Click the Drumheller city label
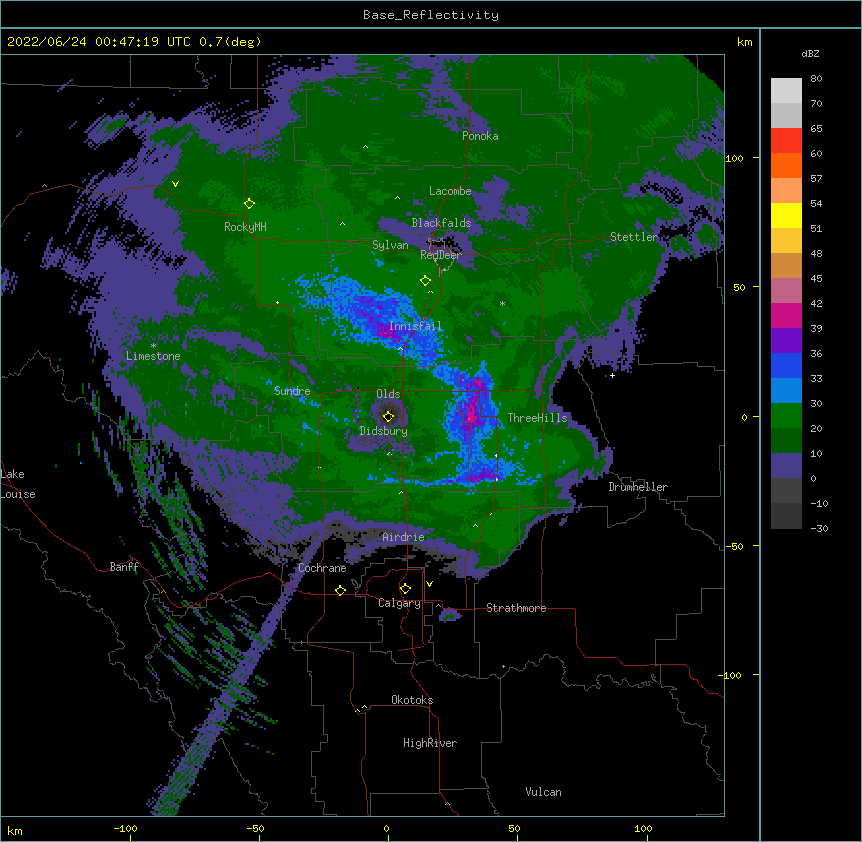This screenshot has height=842, width=862. 638,487
